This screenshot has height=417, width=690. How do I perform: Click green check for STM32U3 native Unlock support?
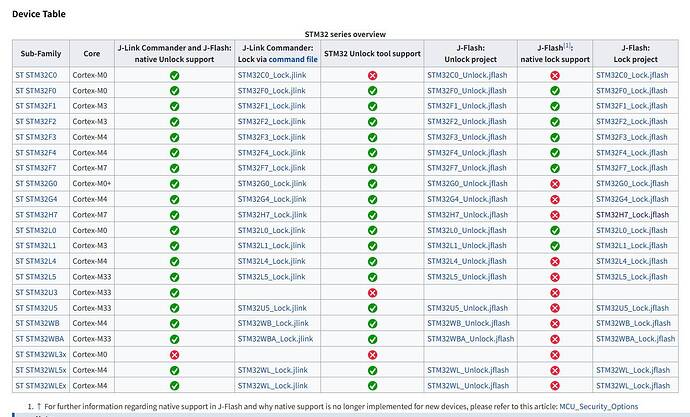click(174, 293)
